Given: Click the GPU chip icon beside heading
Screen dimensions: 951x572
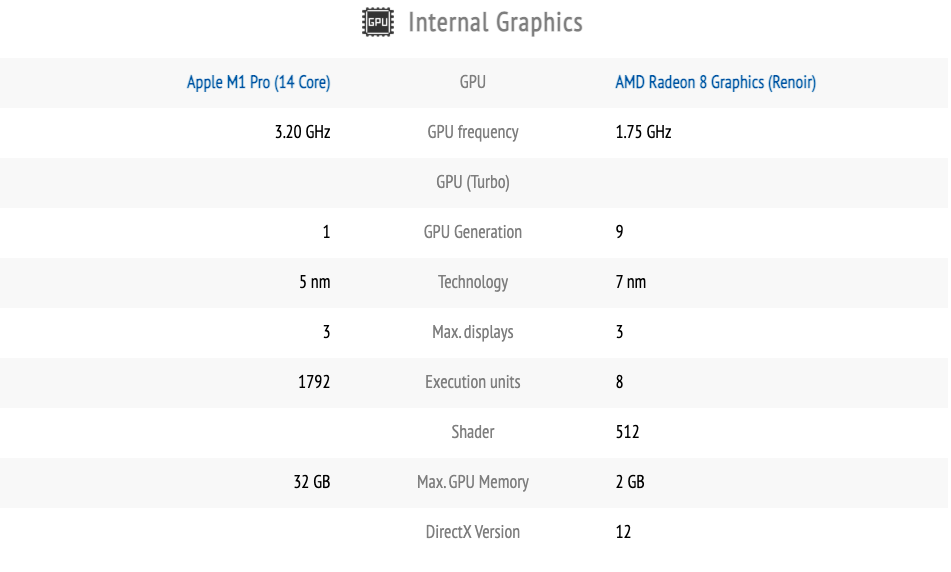Looking at the screenshot, I should click(x=378, y=23).
